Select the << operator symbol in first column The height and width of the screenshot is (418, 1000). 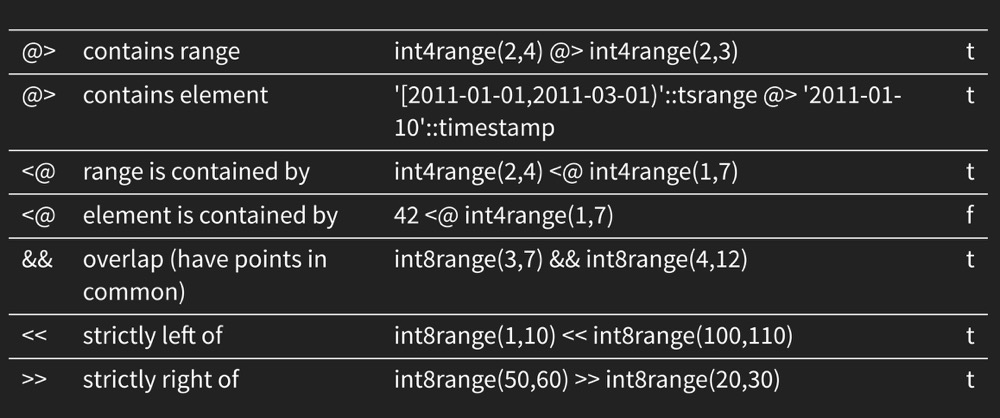click(x=37, y=335)
